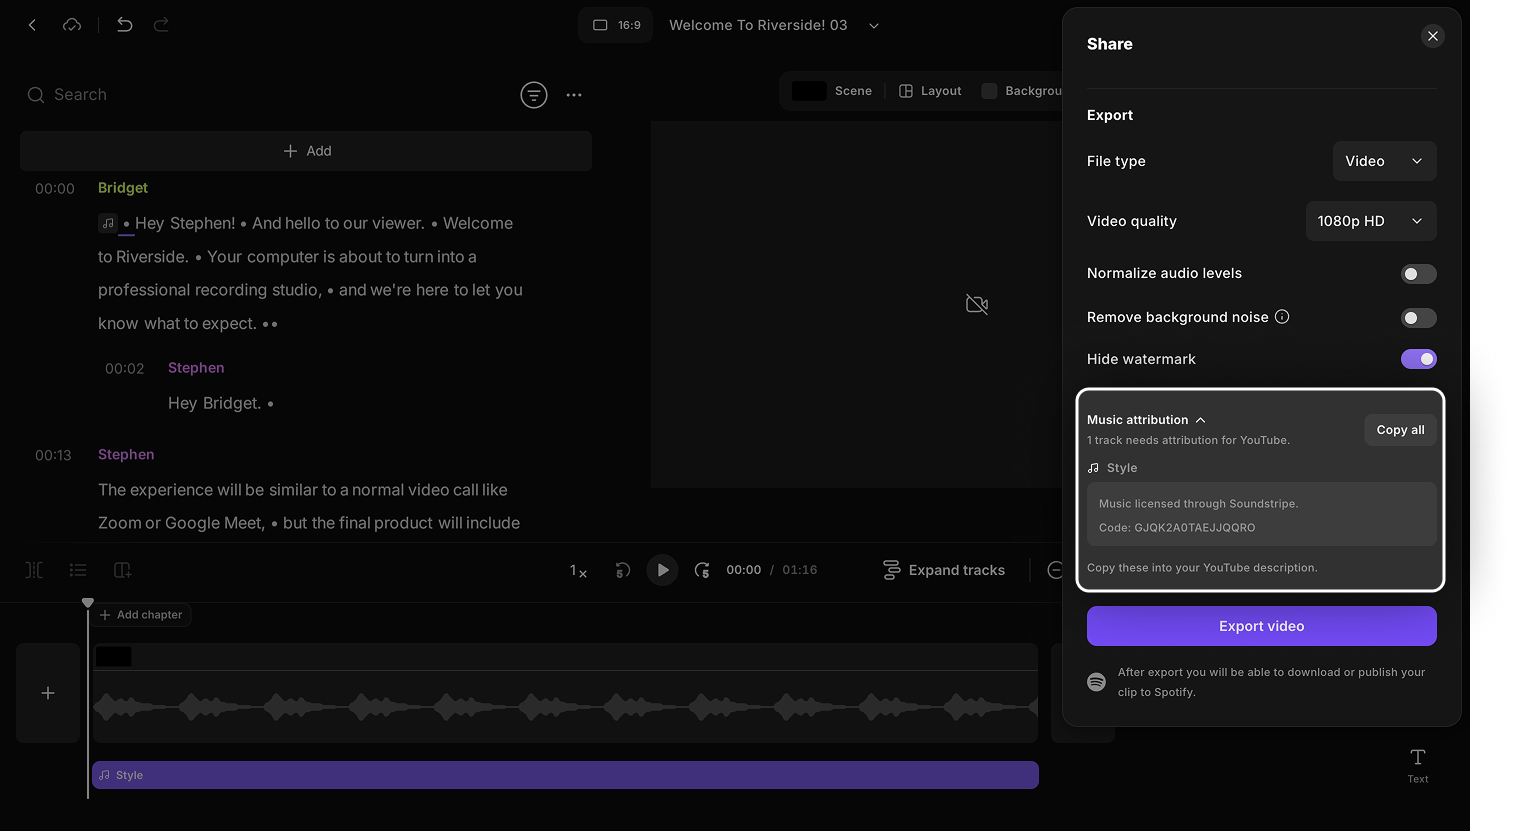Click Add chapter on the timeline
The image size is (1516, 831).
pyautogui.click(x=141, y=615)
